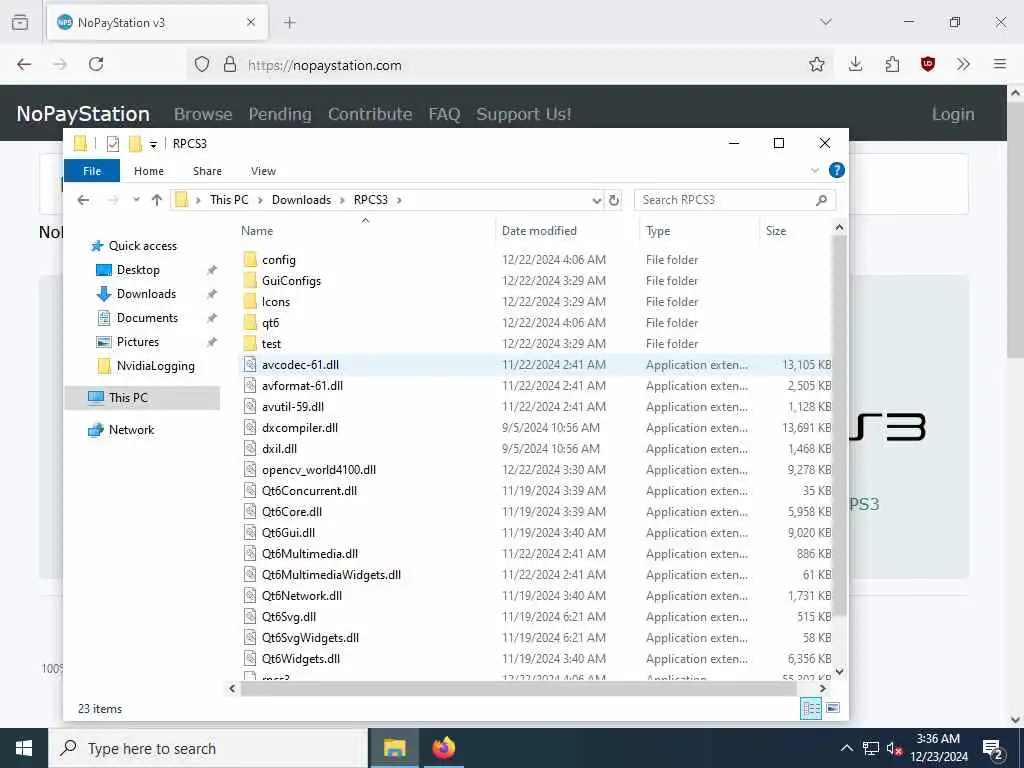1024x768 pixels.
Task: Open the notification center icon
Action: point(993,748)
